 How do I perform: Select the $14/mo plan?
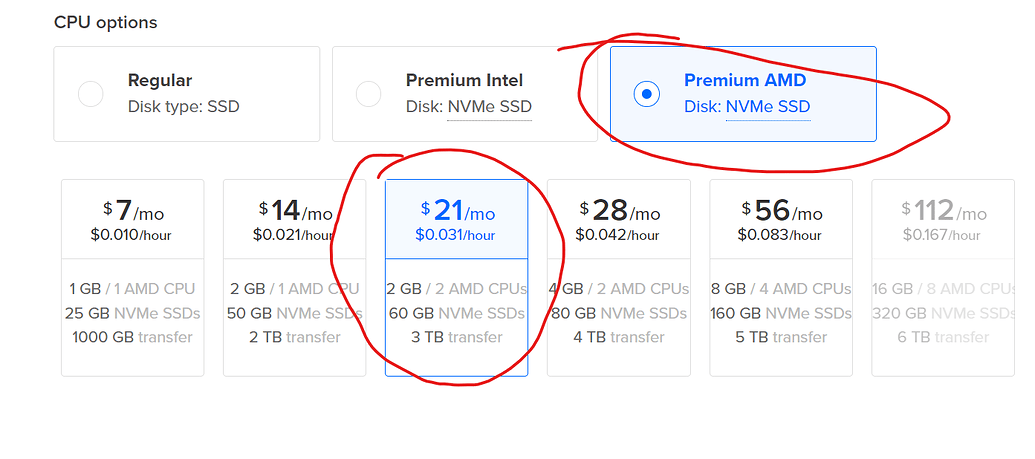[295, 222]
